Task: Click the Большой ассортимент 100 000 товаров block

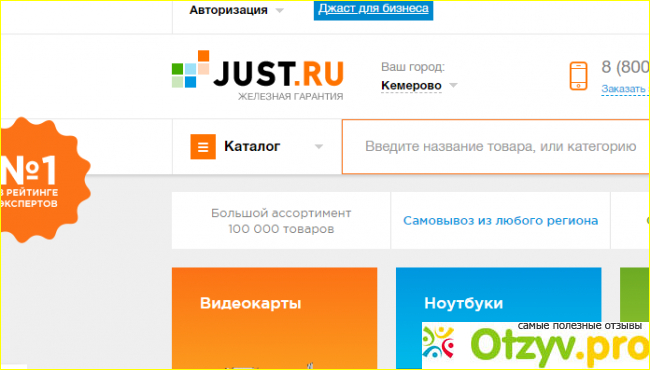Action: pyautogui.click(x=281, y=220)
